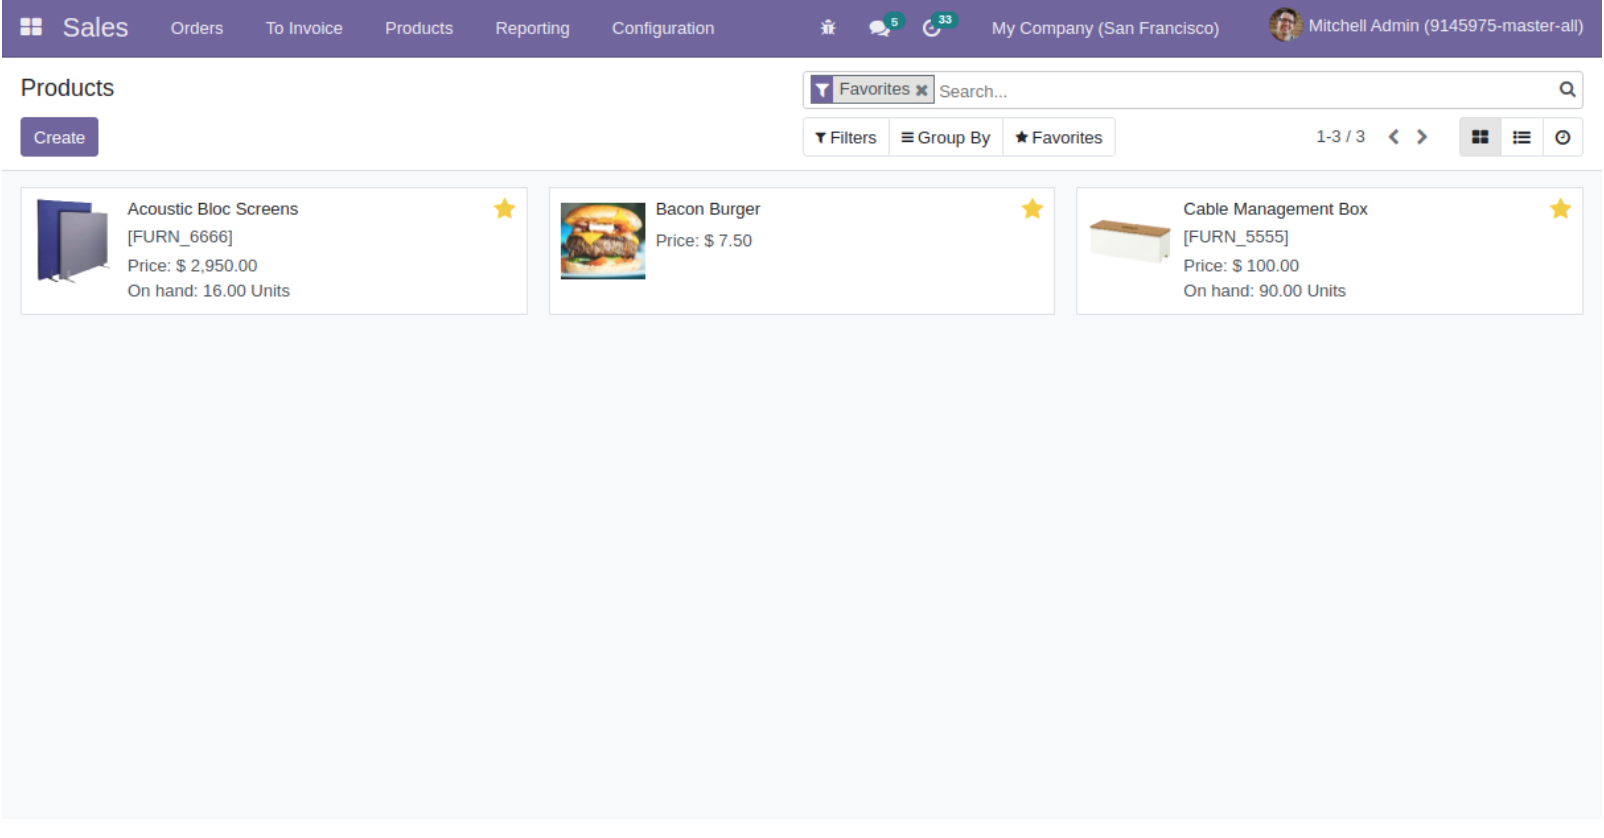
Task: Click the Create button
Action: pos(59,137)
